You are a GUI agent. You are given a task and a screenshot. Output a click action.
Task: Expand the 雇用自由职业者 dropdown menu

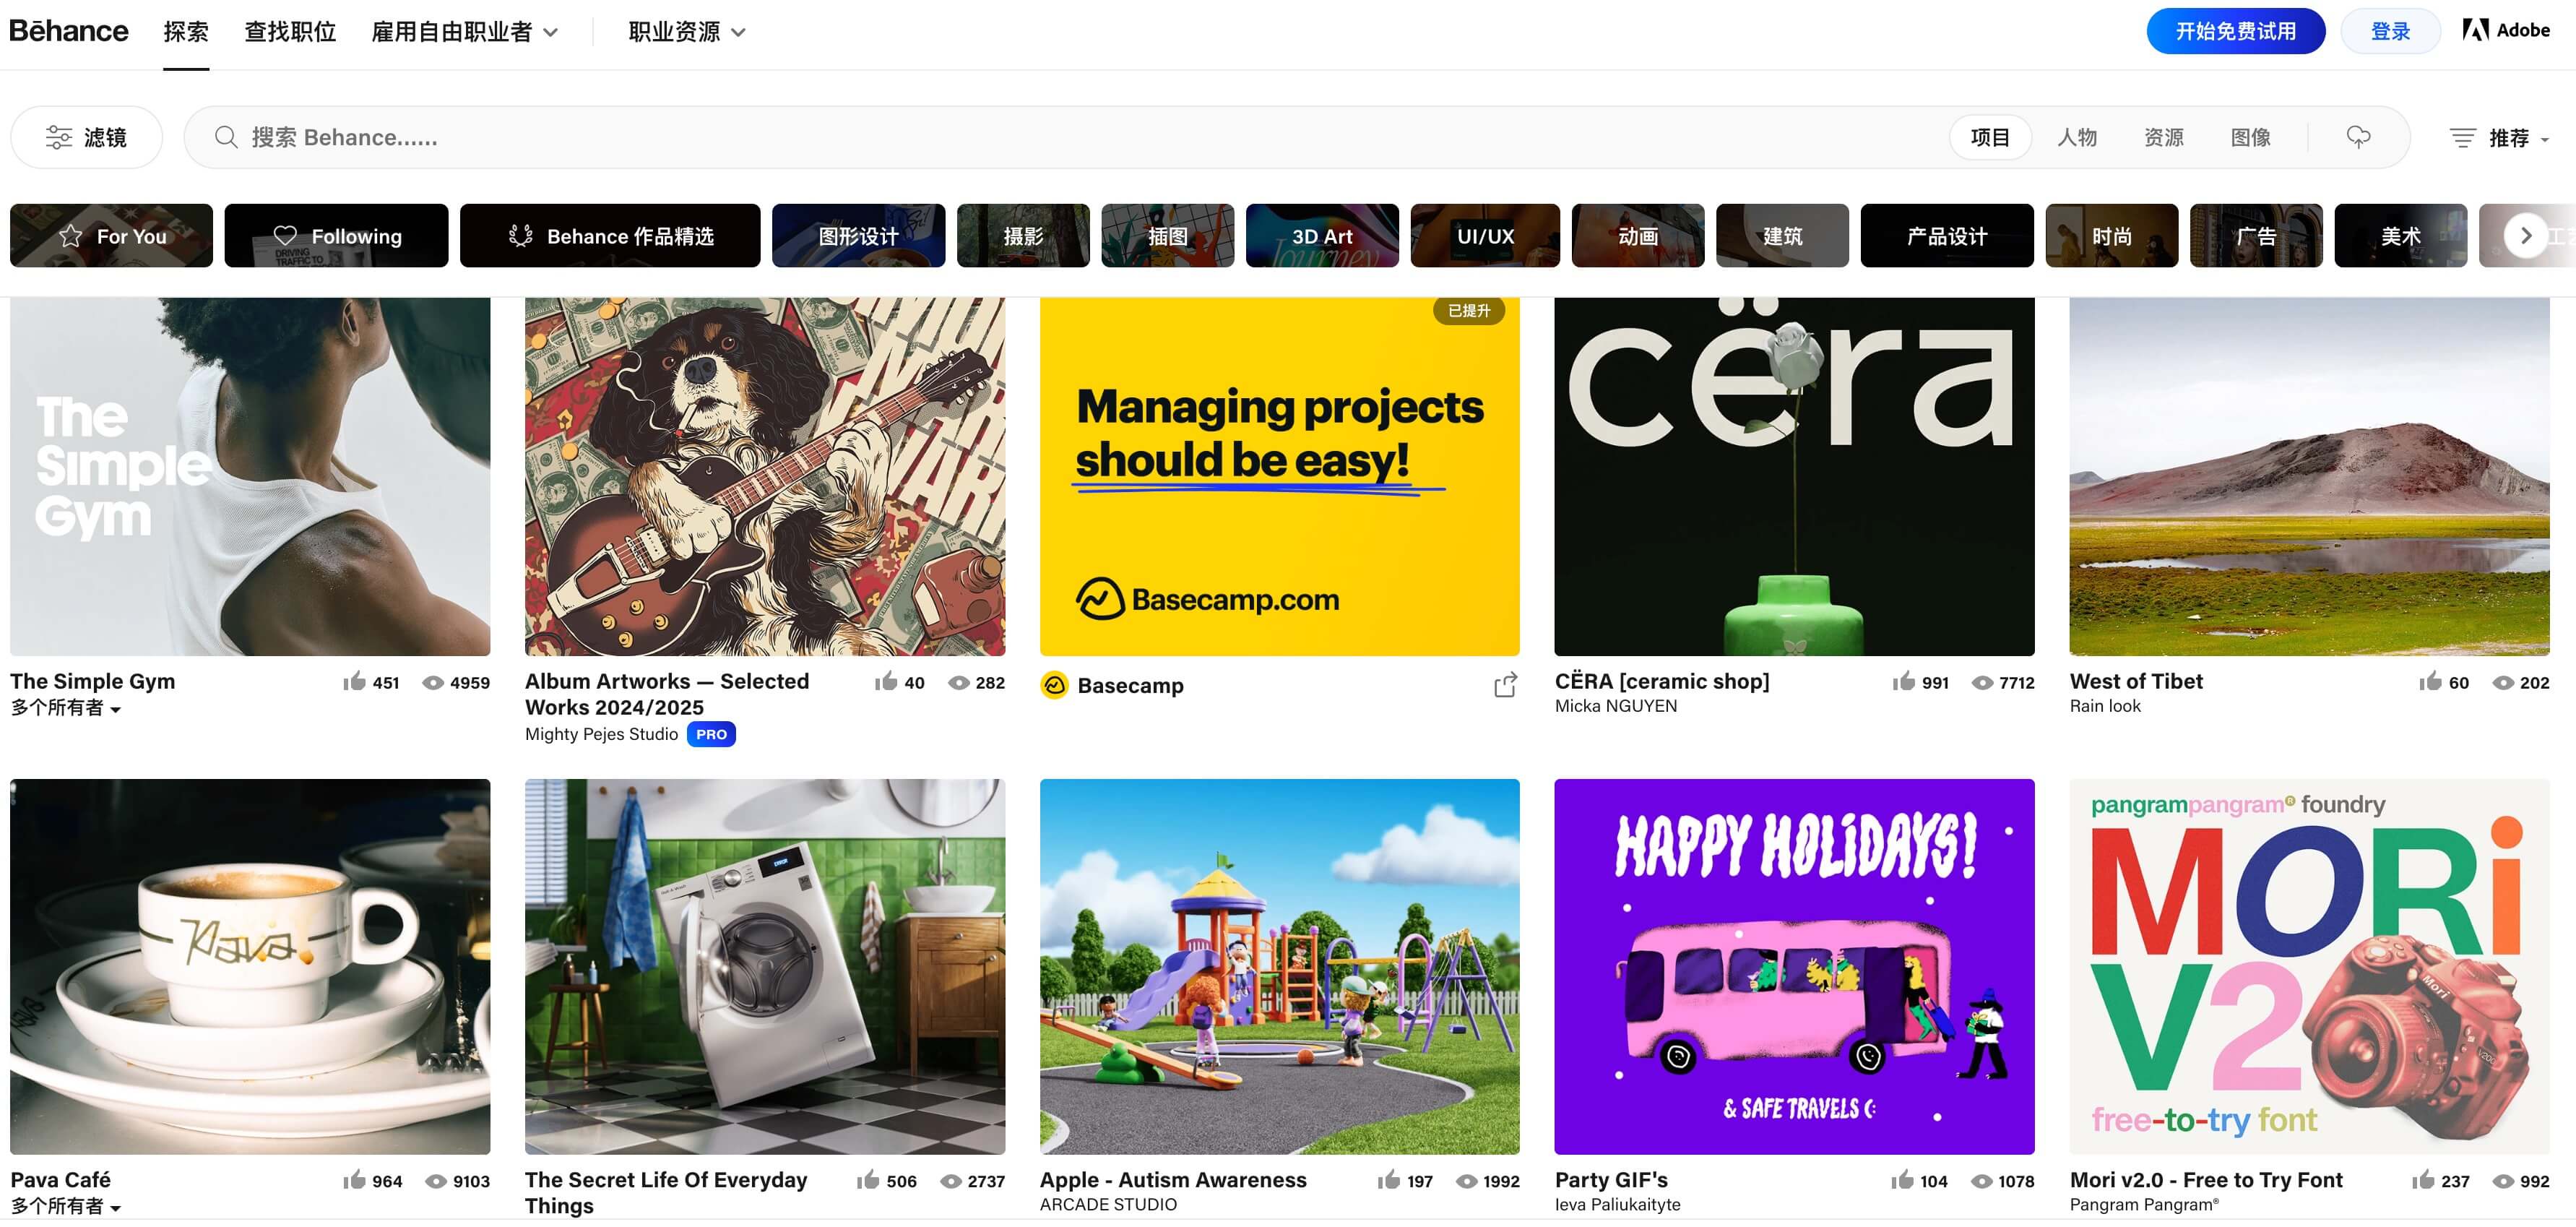pyautogui.click(x=464, y=32)
